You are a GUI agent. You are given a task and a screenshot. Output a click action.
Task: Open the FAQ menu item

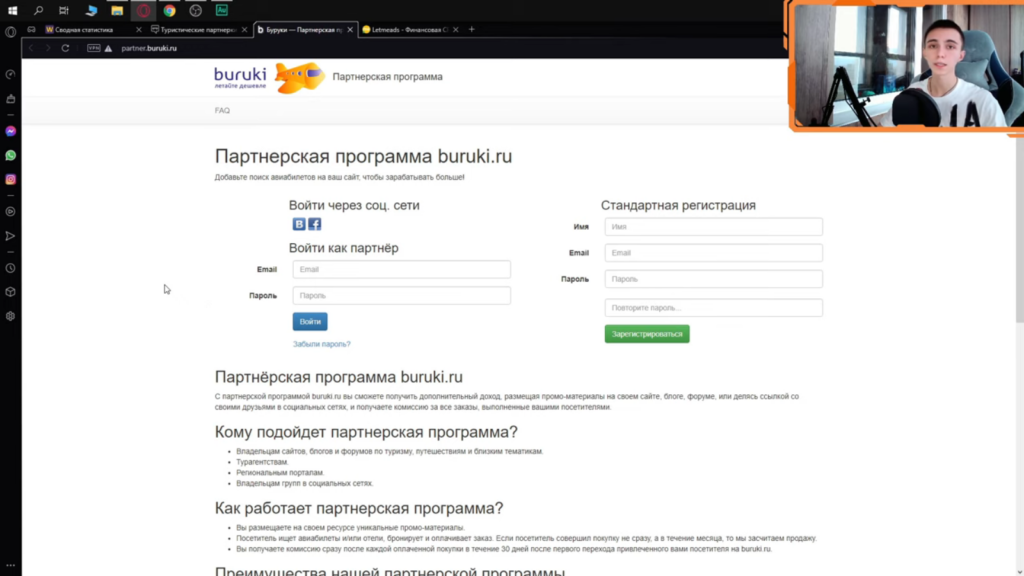pyautogui.click(x=222, y=110)
